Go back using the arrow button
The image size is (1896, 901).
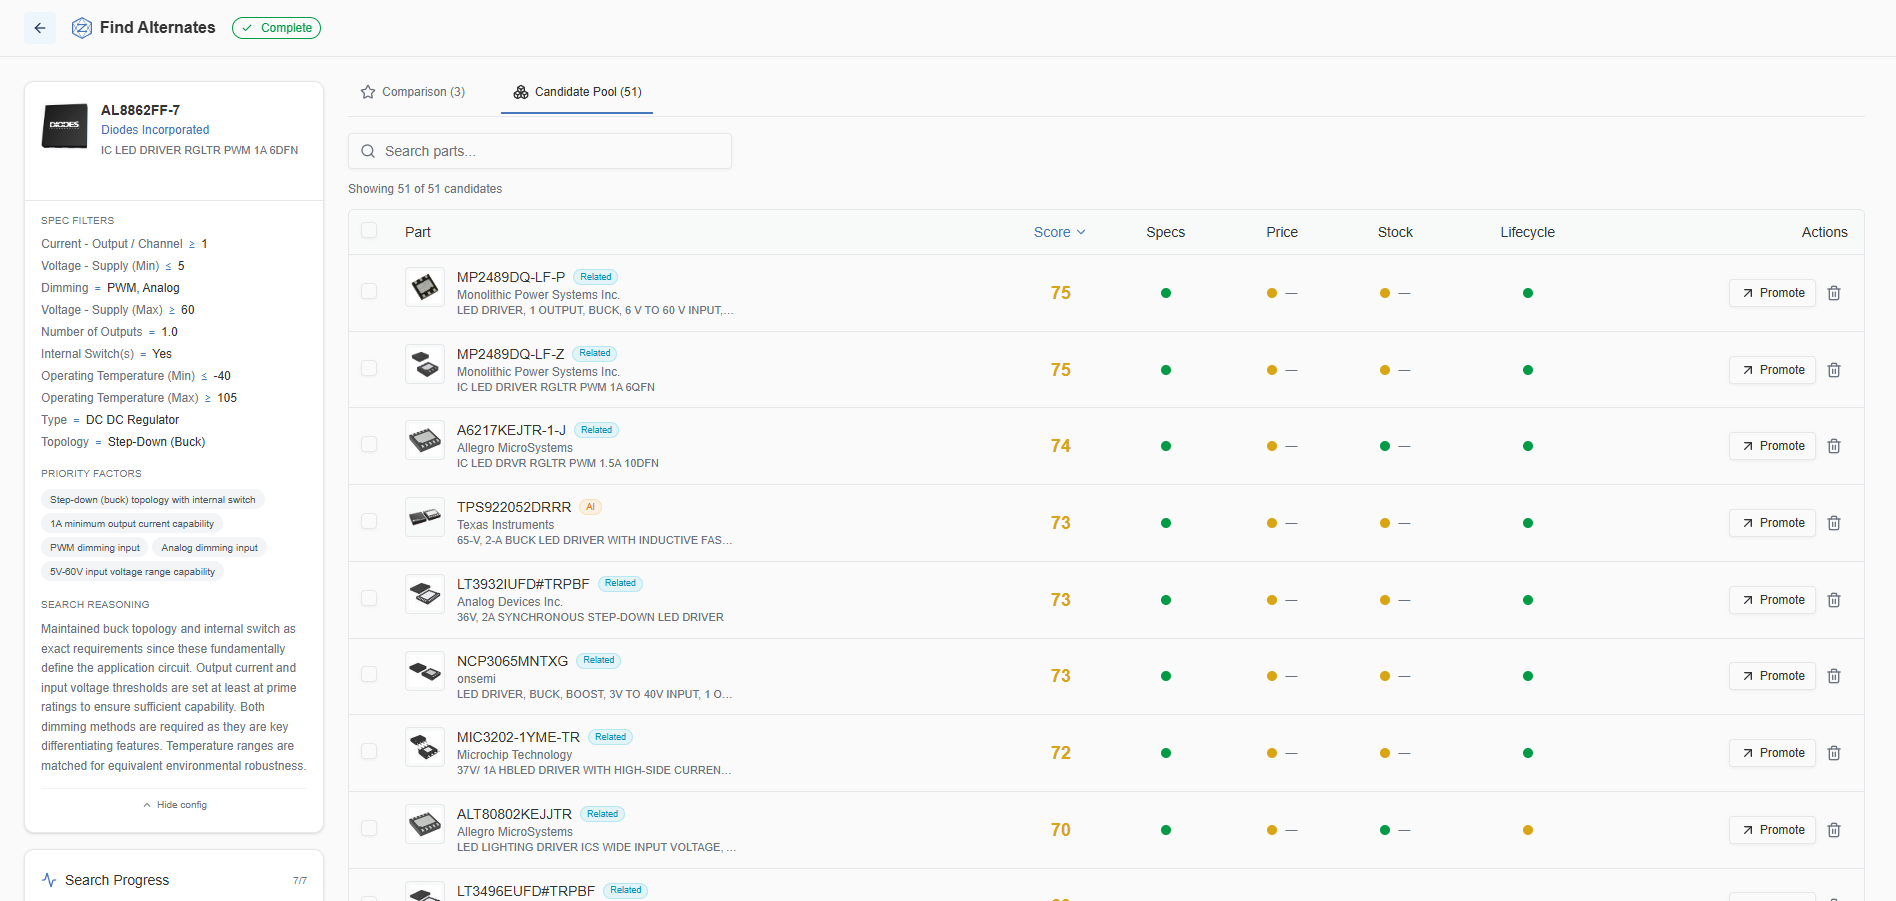coord(40,28)
